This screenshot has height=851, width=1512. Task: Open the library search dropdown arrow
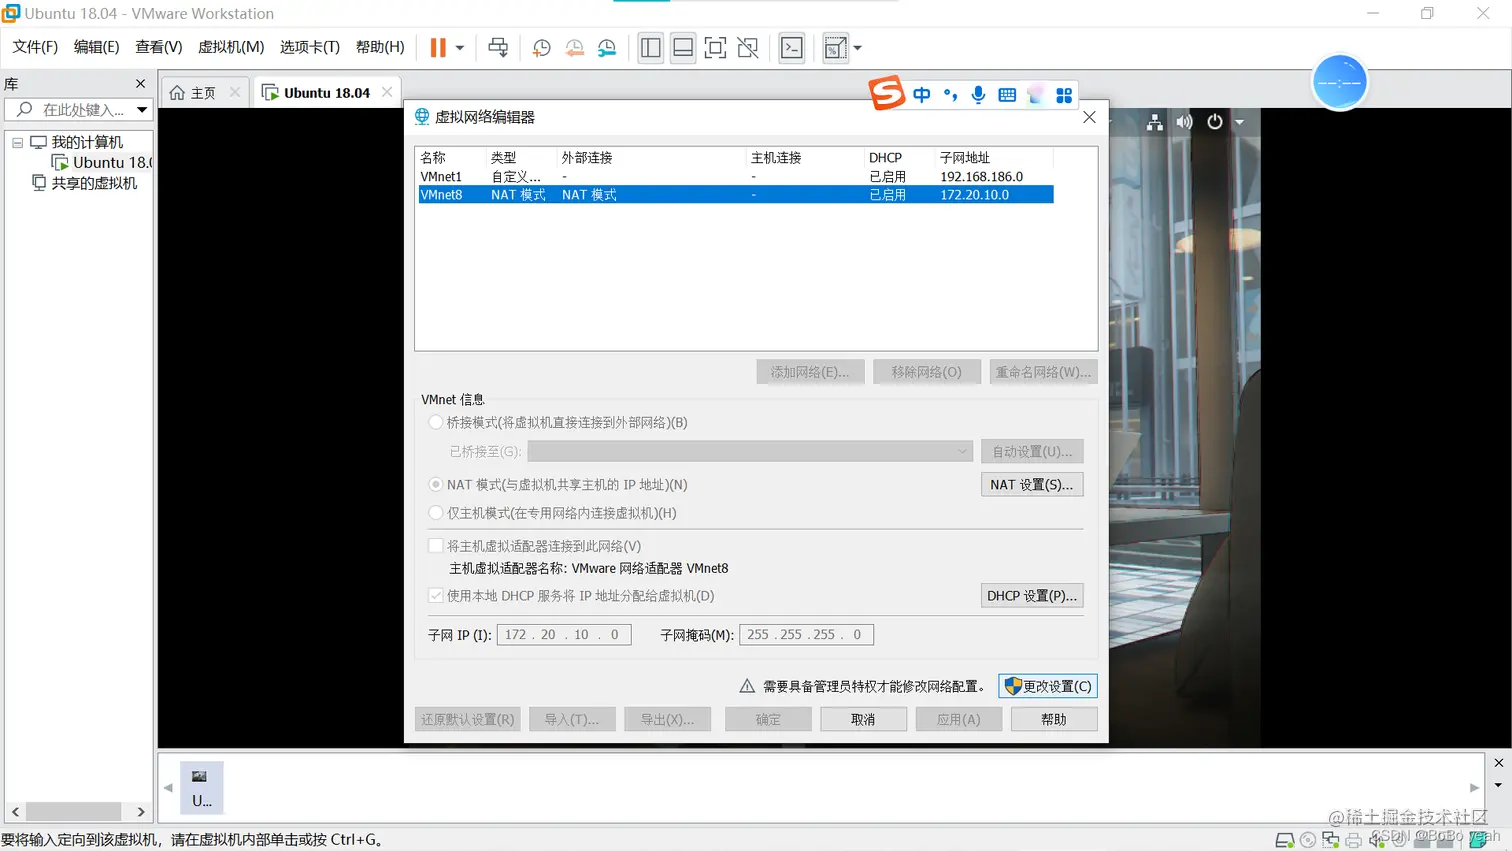click(142, 110)
